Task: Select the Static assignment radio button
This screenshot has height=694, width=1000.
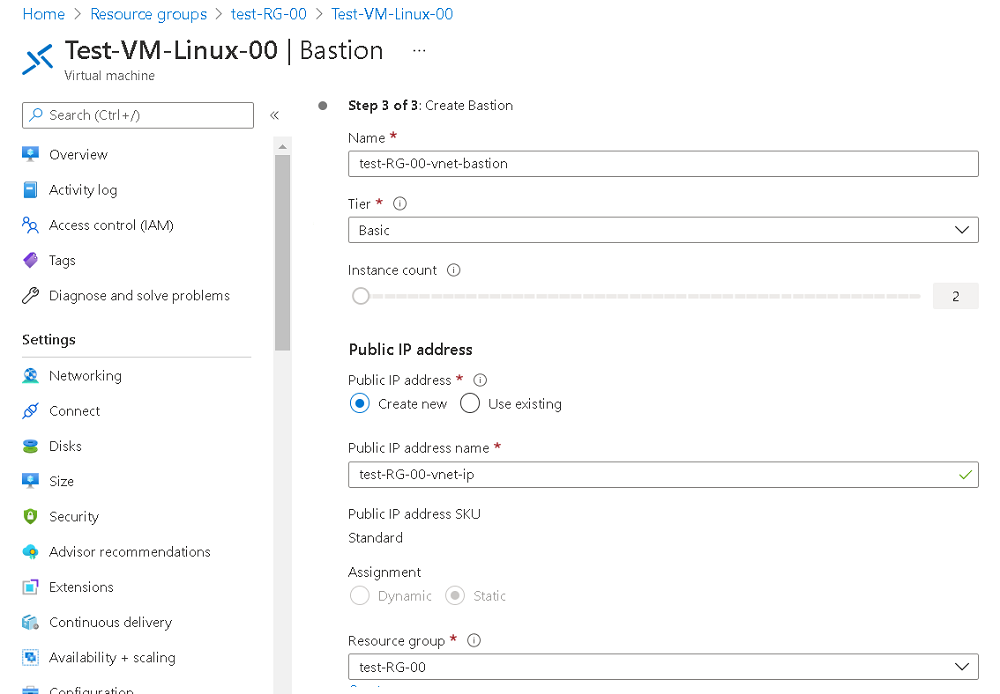Action: pyautogui.click(x=455, y=596)
